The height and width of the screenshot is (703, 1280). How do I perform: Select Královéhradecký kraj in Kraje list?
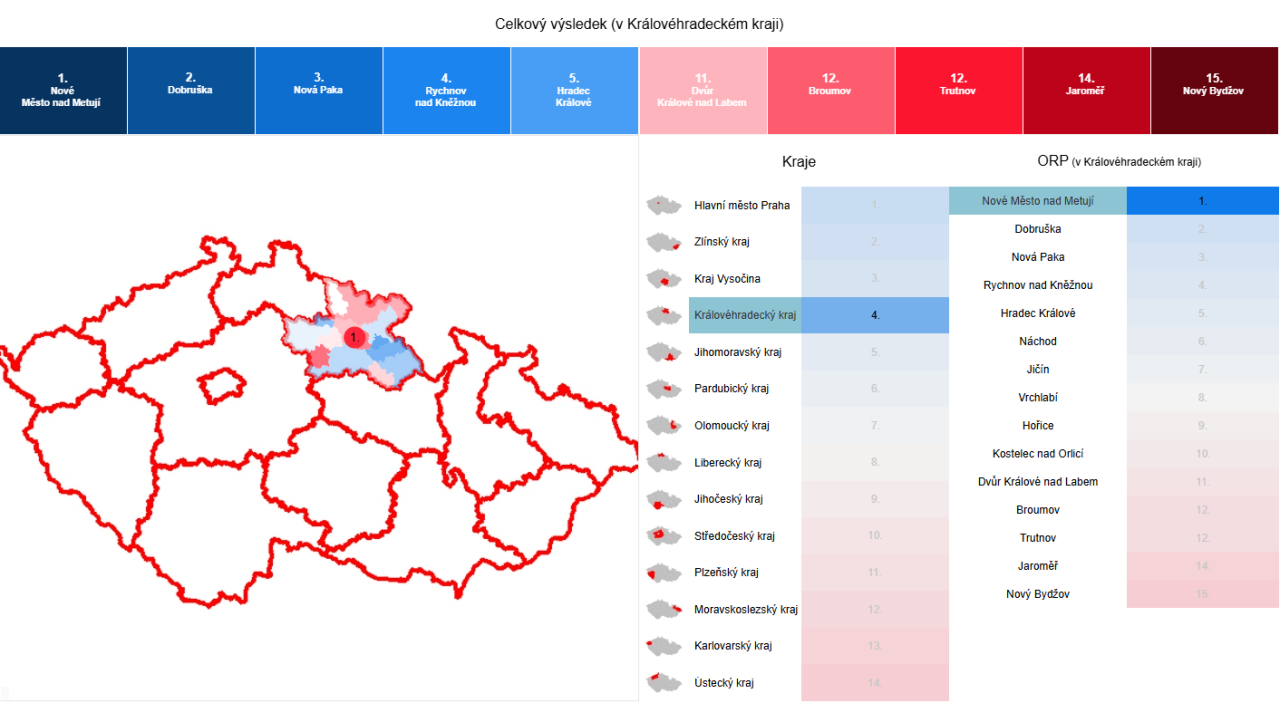745,315
